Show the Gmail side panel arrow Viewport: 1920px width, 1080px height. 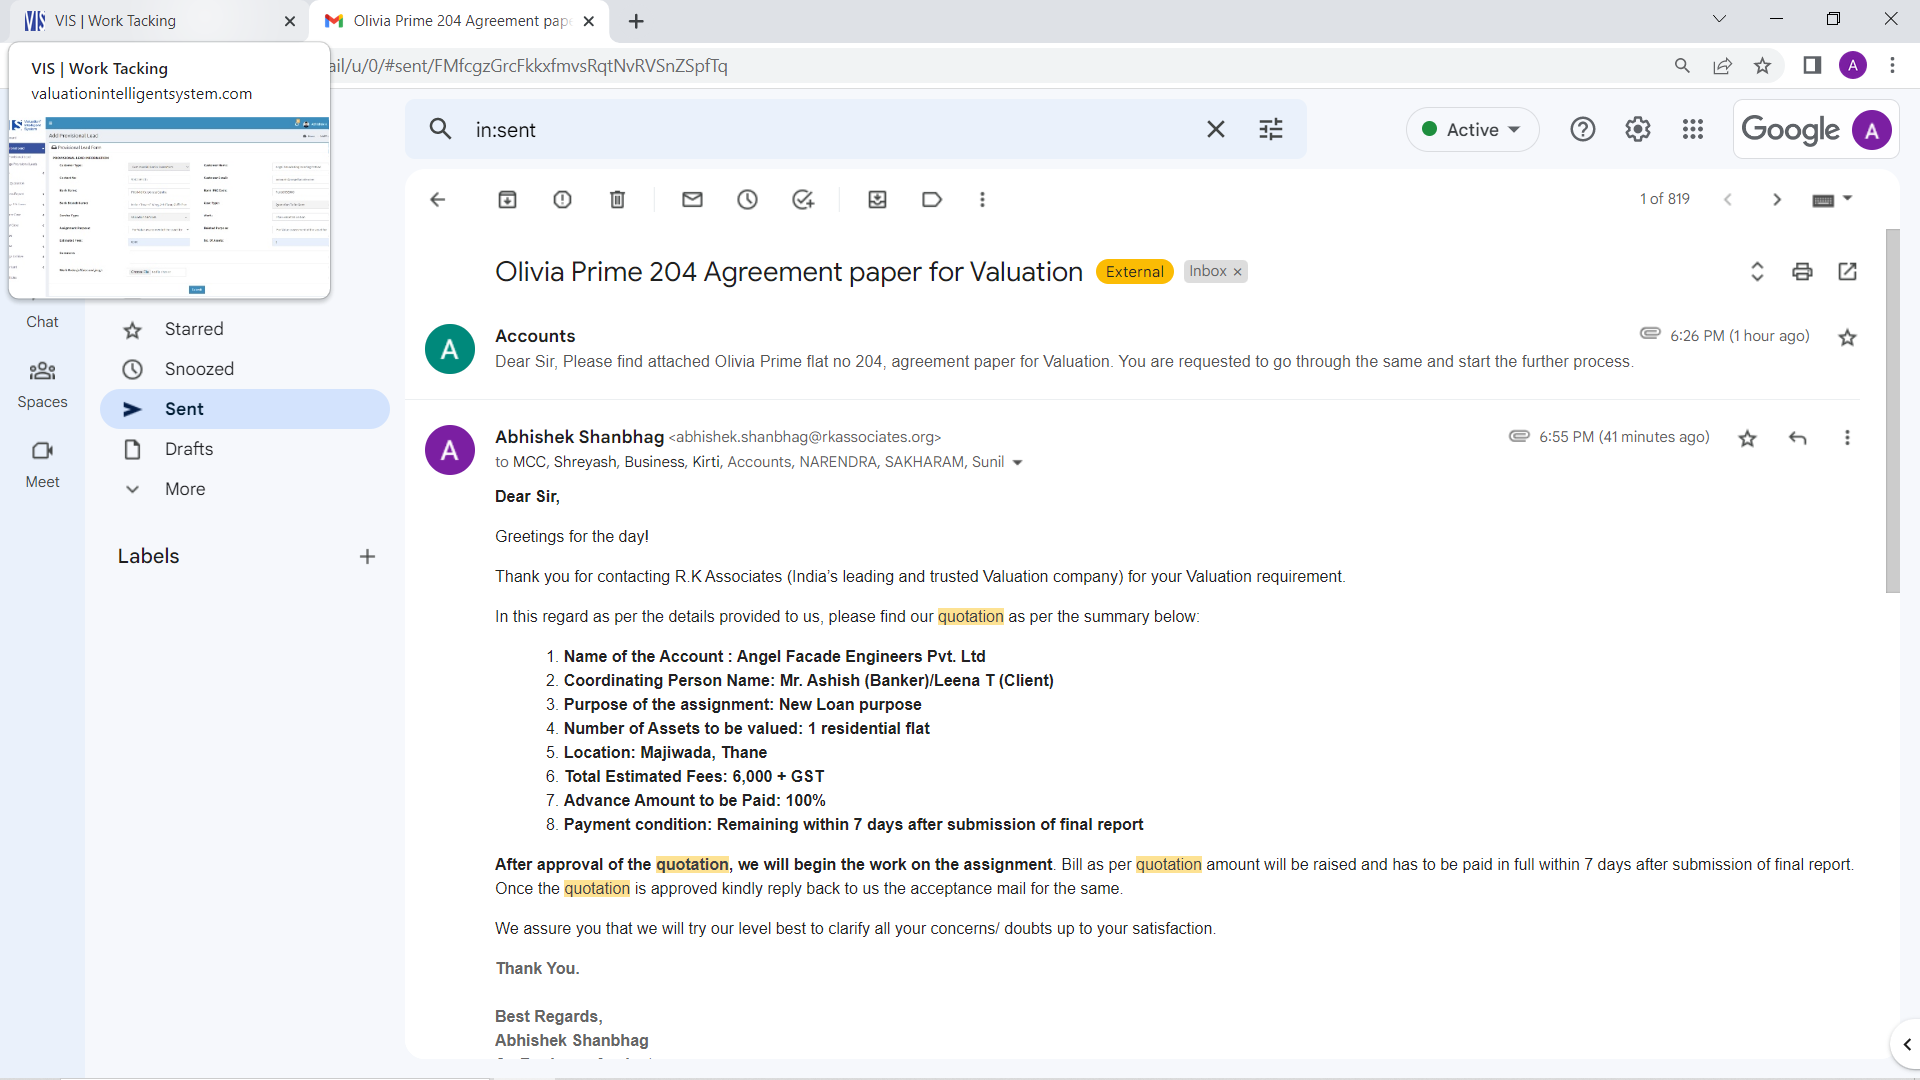[x=1906, y=1045]
